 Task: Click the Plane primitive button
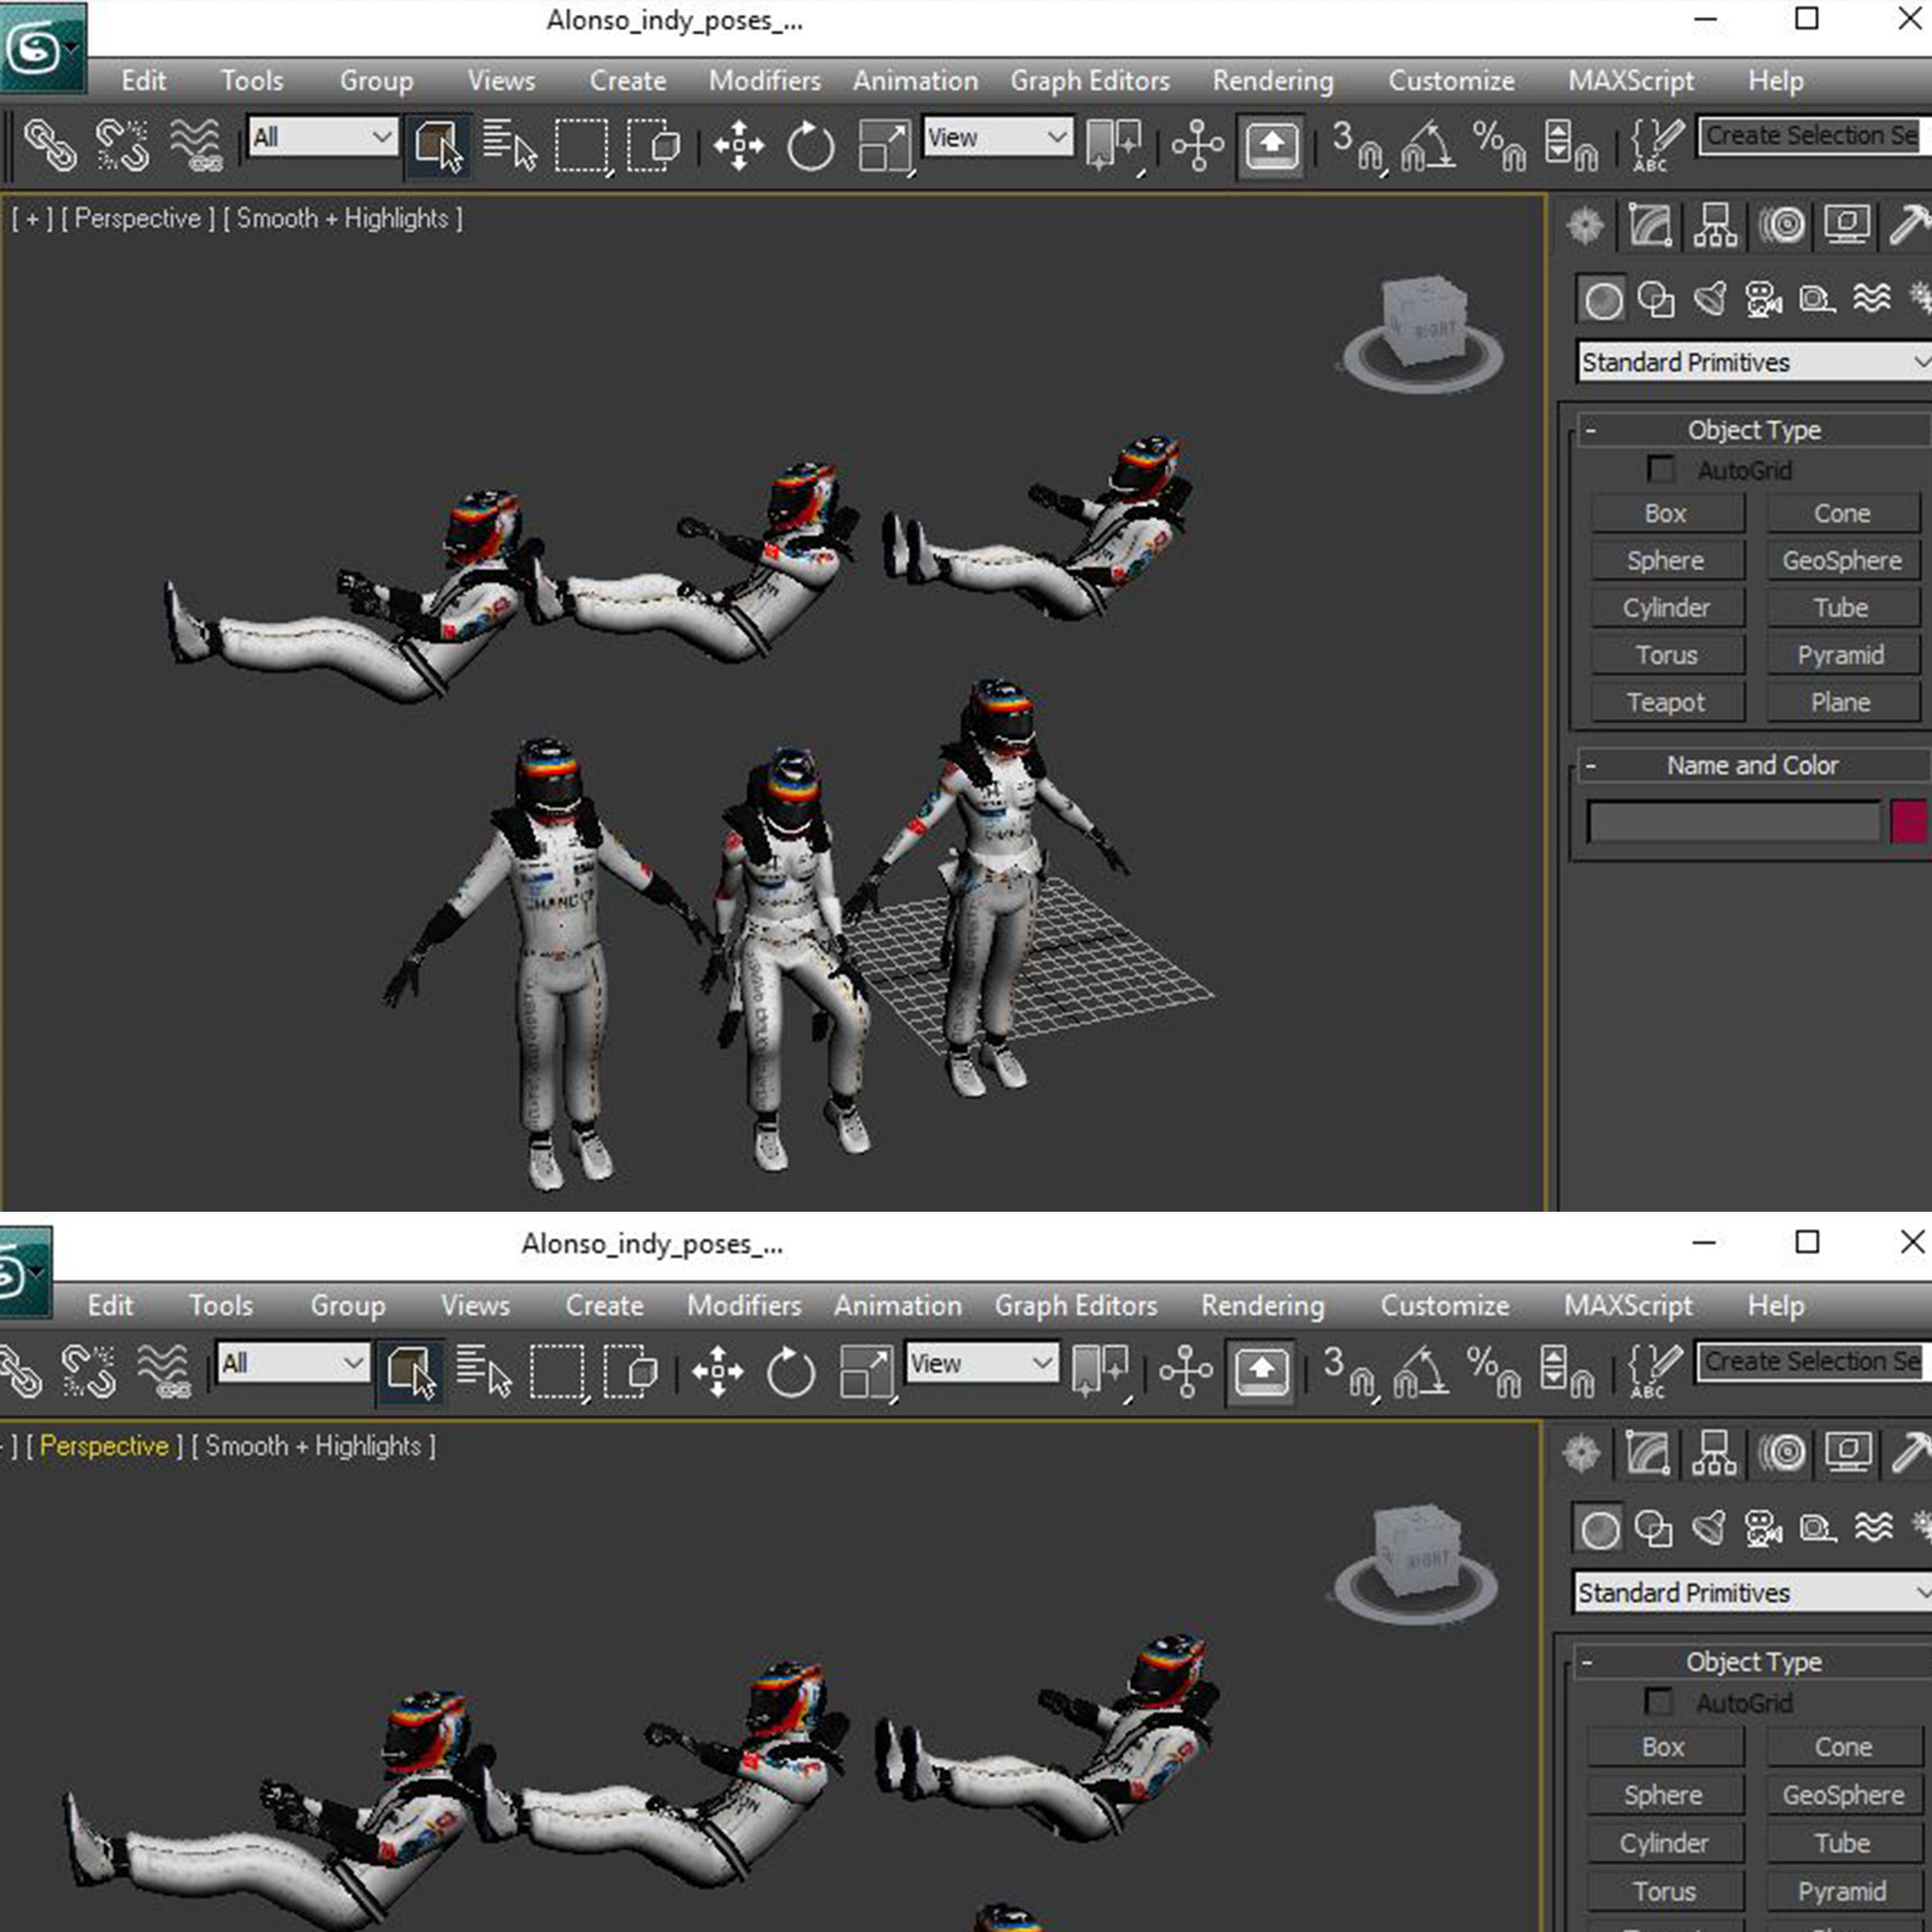[1840, 702]
